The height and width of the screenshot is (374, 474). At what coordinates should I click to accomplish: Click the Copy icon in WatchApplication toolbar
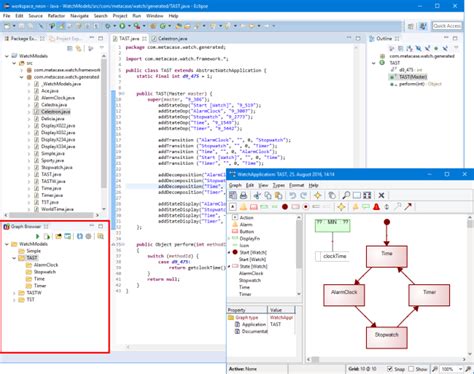268,195
